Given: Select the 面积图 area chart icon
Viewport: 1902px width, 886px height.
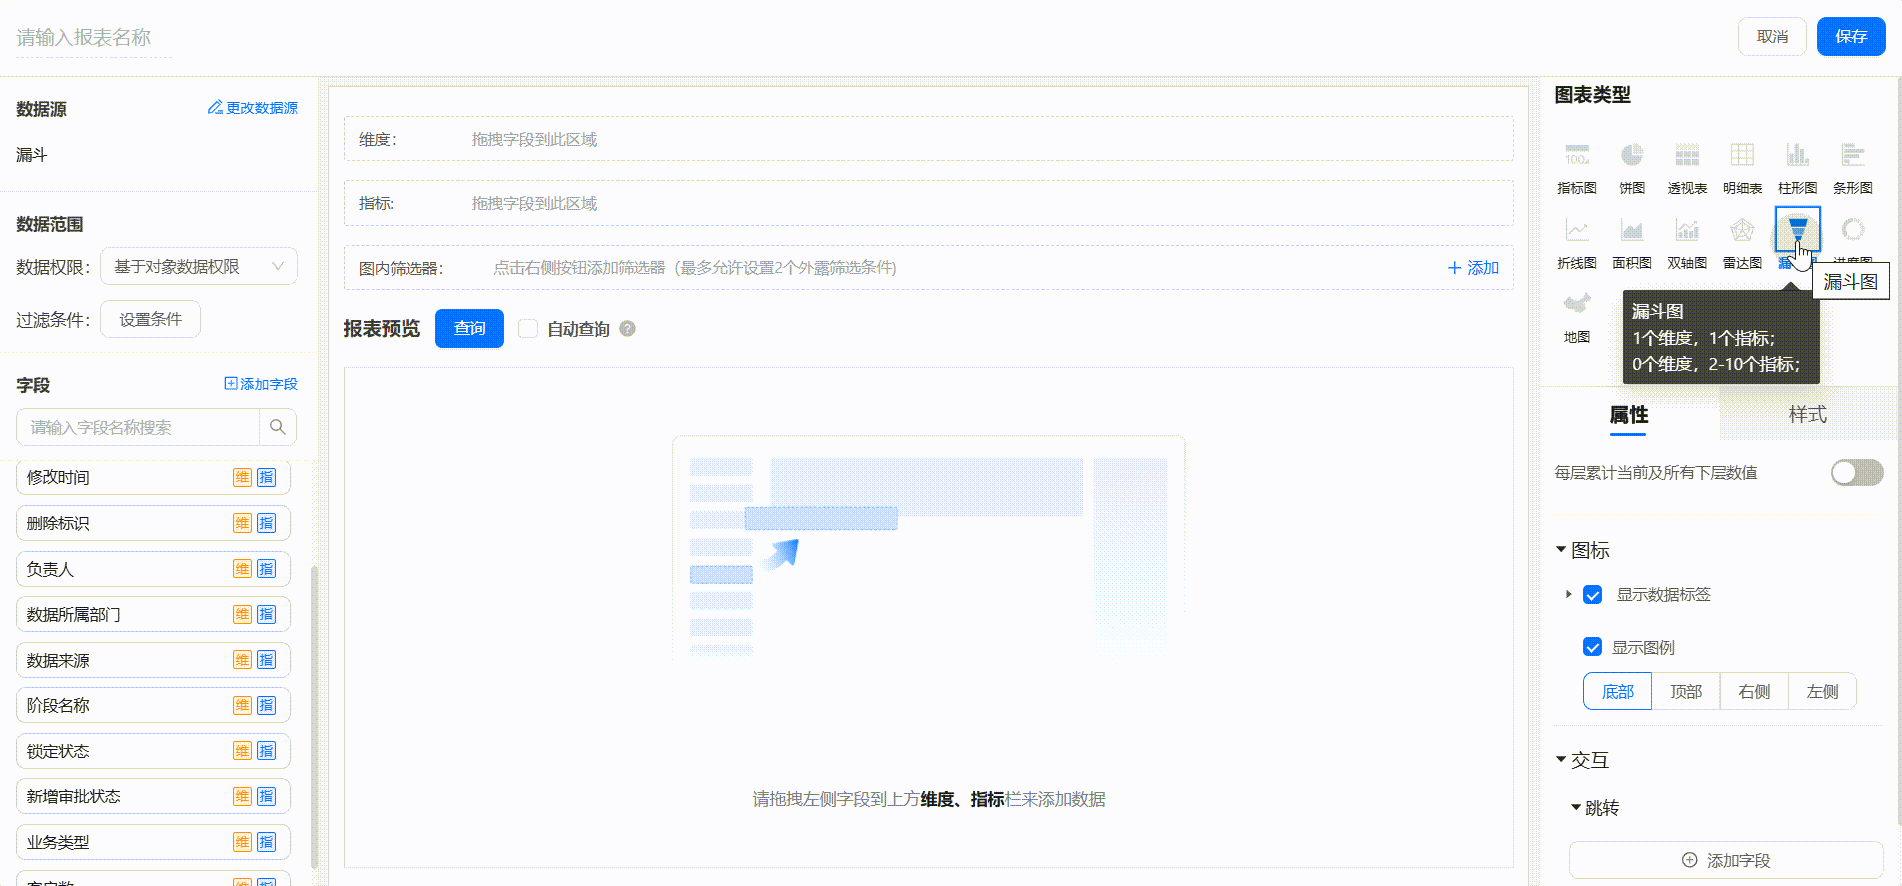Looking at the screenshot, I should [x=1632, y=230].
